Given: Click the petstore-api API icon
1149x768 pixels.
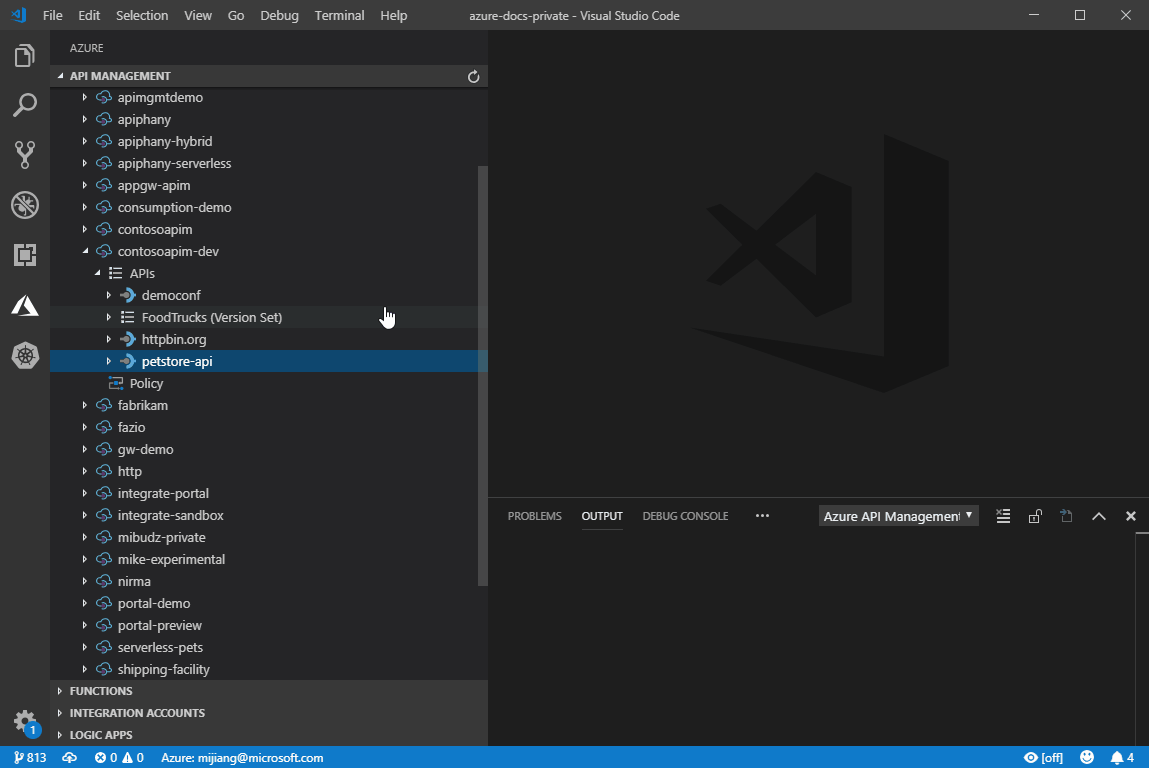Looking at the screenshot, I should (x=128, y=361).
